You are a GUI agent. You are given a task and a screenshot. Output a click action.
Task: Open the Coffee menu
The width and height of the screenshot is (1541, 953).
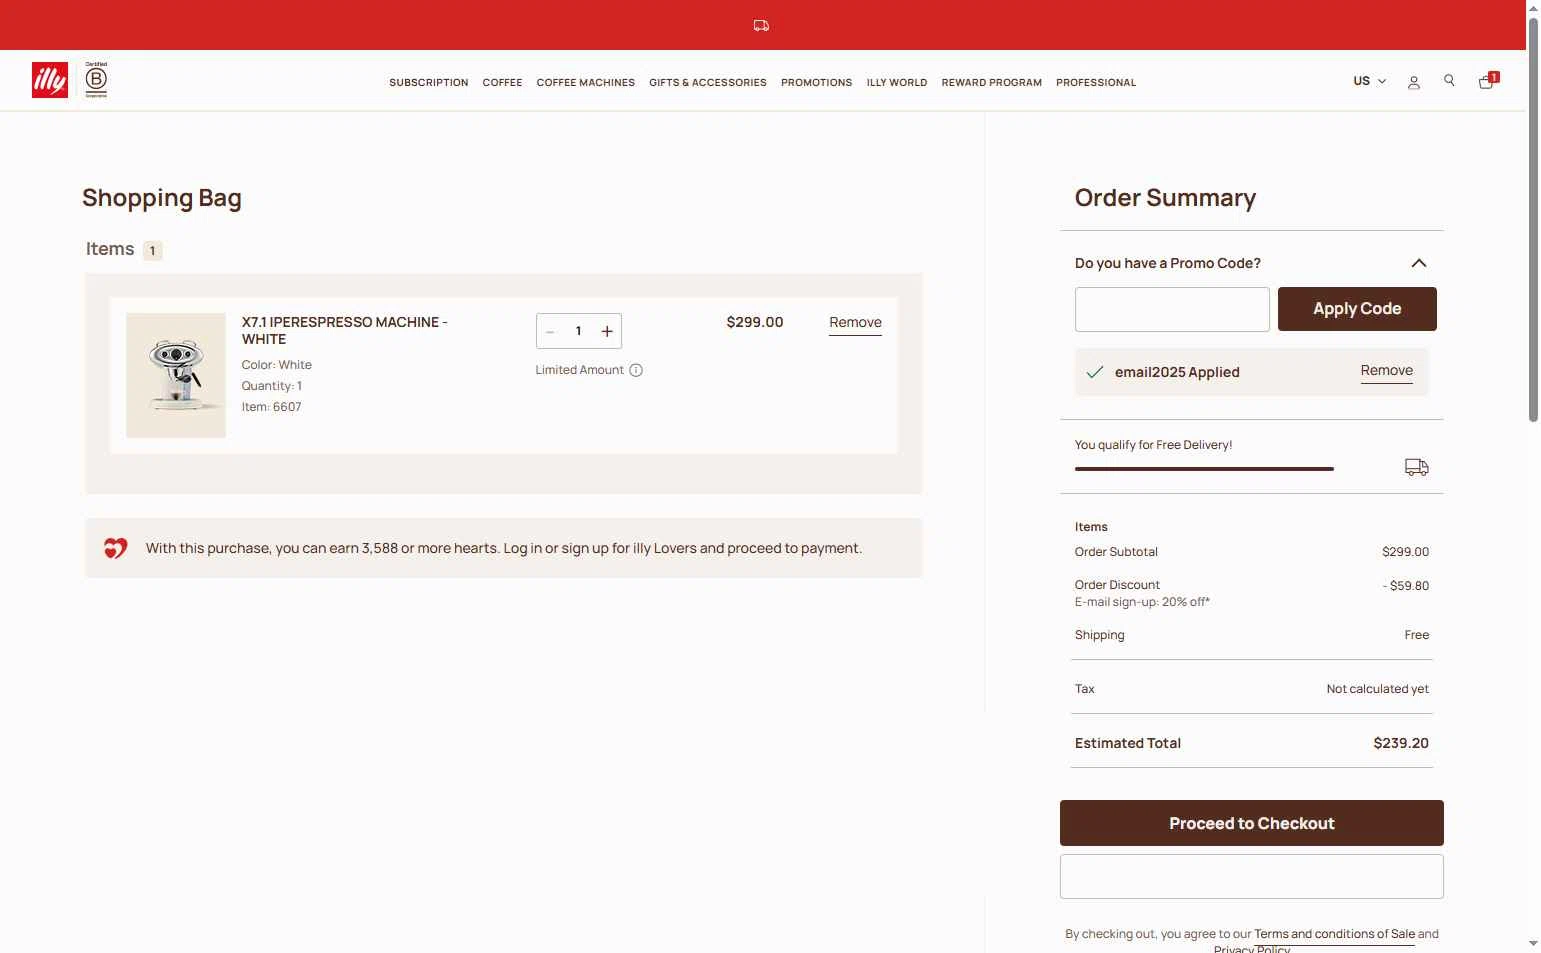coord(502,83)
